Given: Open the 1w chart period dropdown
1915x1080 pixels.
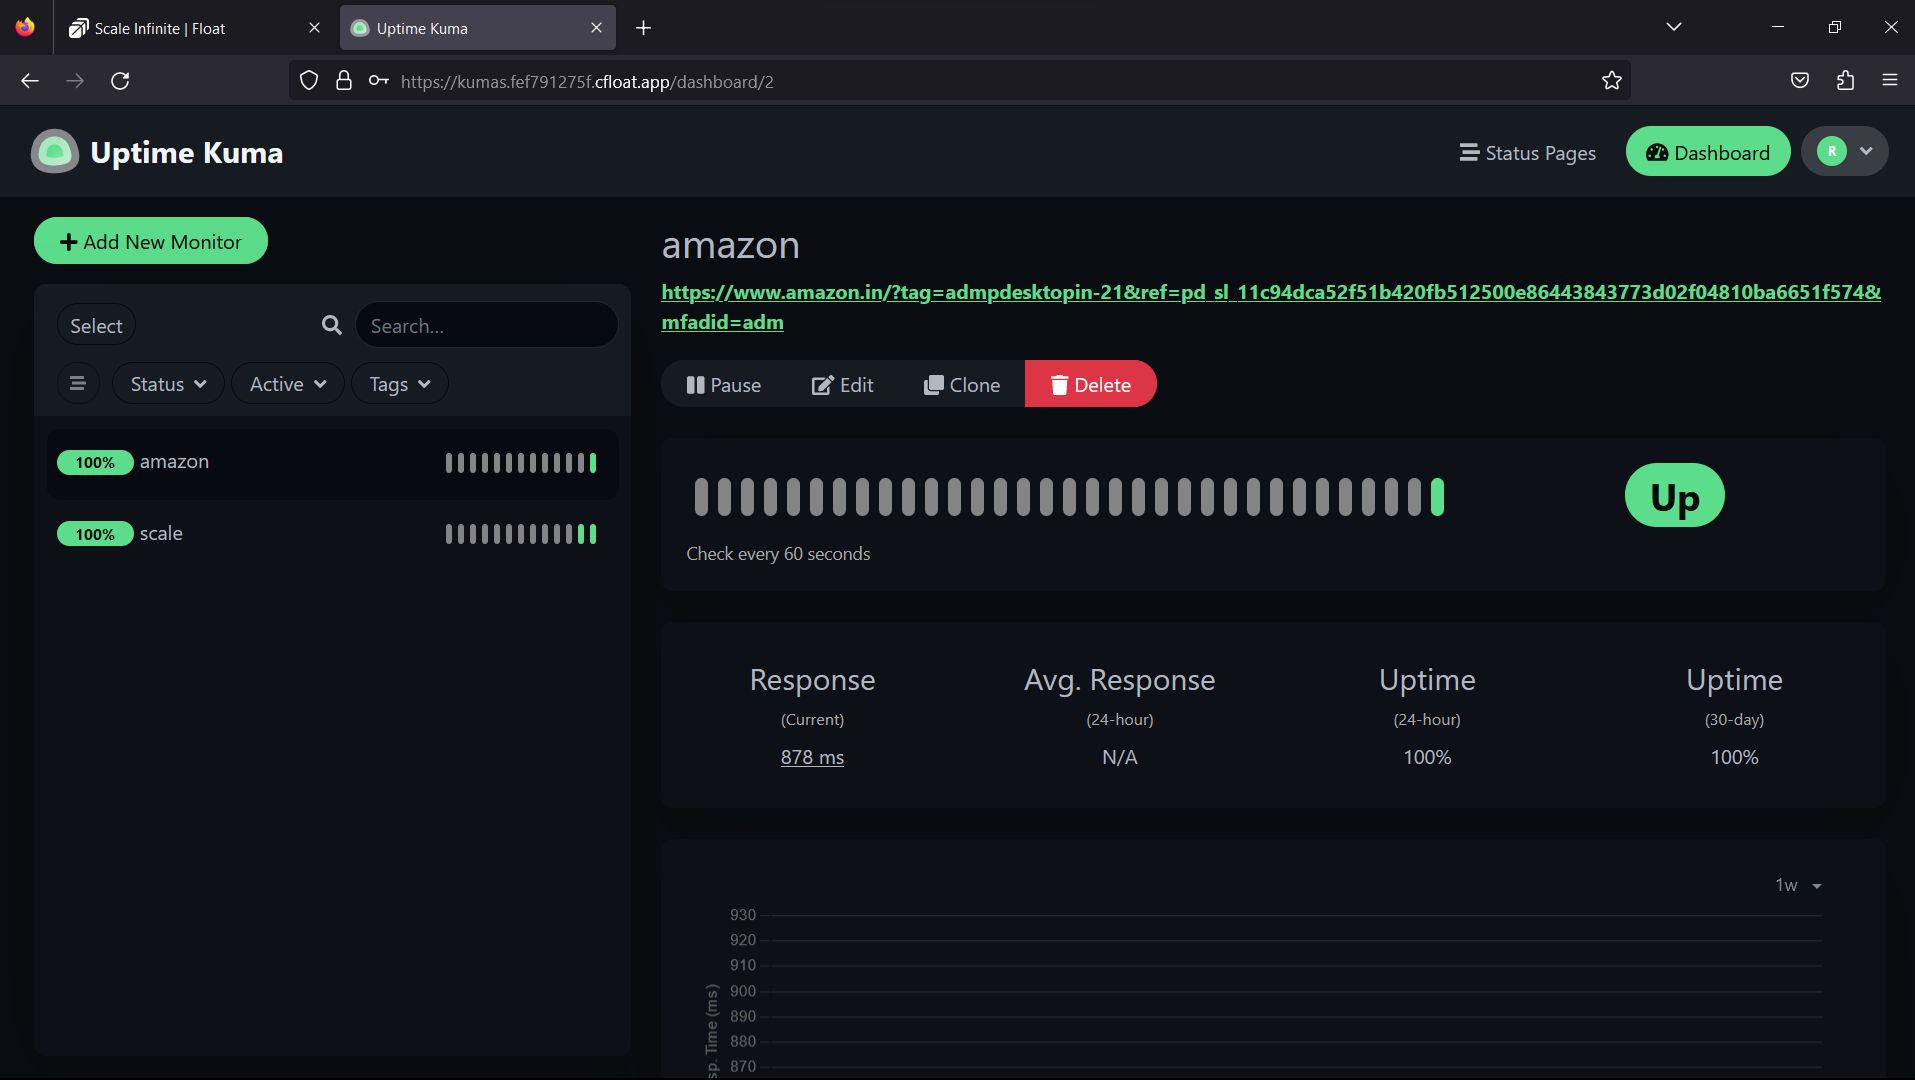Looking at the screenshot, I should coord(1798,885).
